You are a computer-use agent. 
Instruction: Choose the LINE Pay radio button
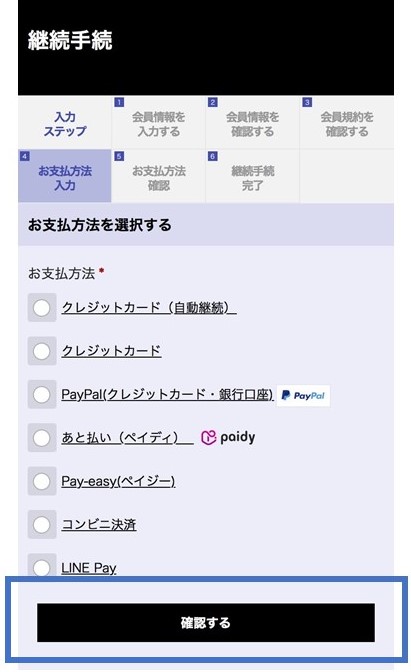coord(42,567)
